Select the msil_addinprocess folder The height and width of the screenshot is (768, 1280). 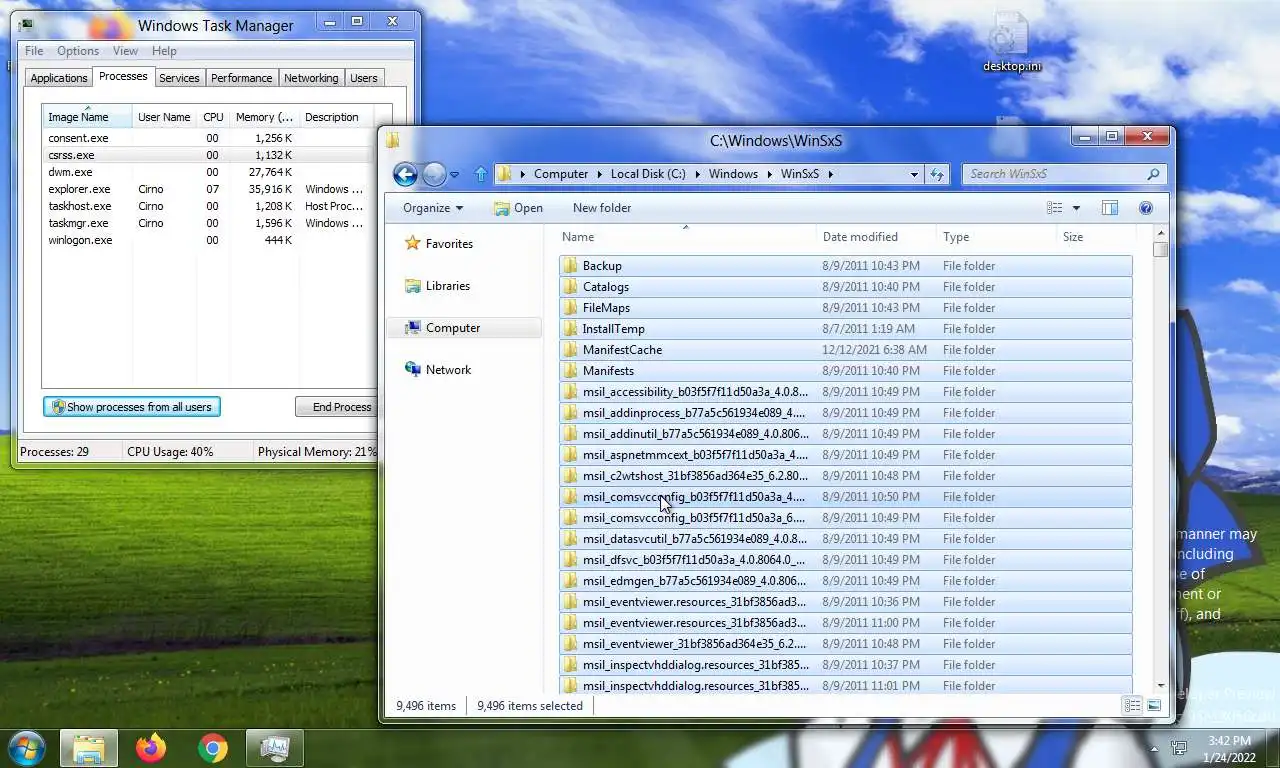pyautogui.click(x=845, y=413)
